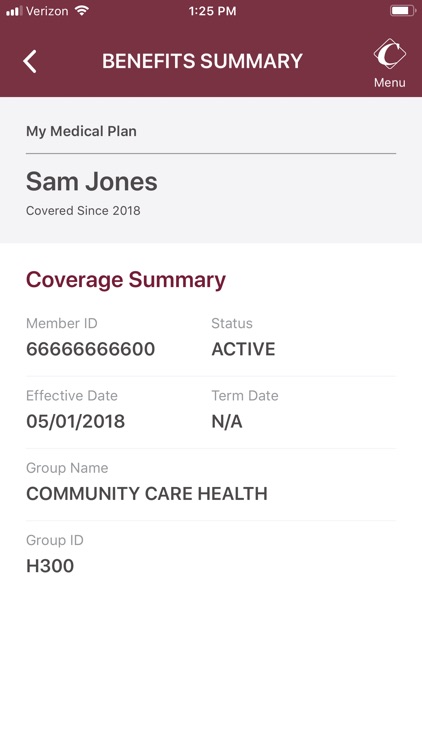This screenshot has width=422, height=750.
Task: Tap Covered Since 2018 text
Action: coord(83,210)
